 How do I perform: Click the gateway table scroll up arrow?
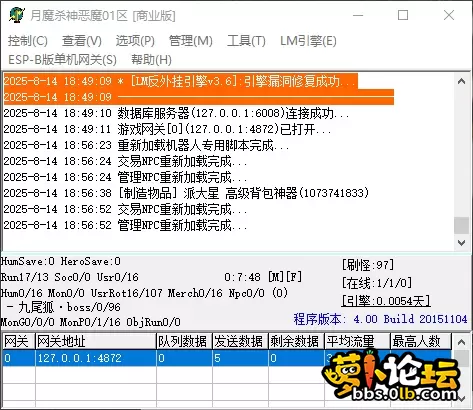coord(461,342)
